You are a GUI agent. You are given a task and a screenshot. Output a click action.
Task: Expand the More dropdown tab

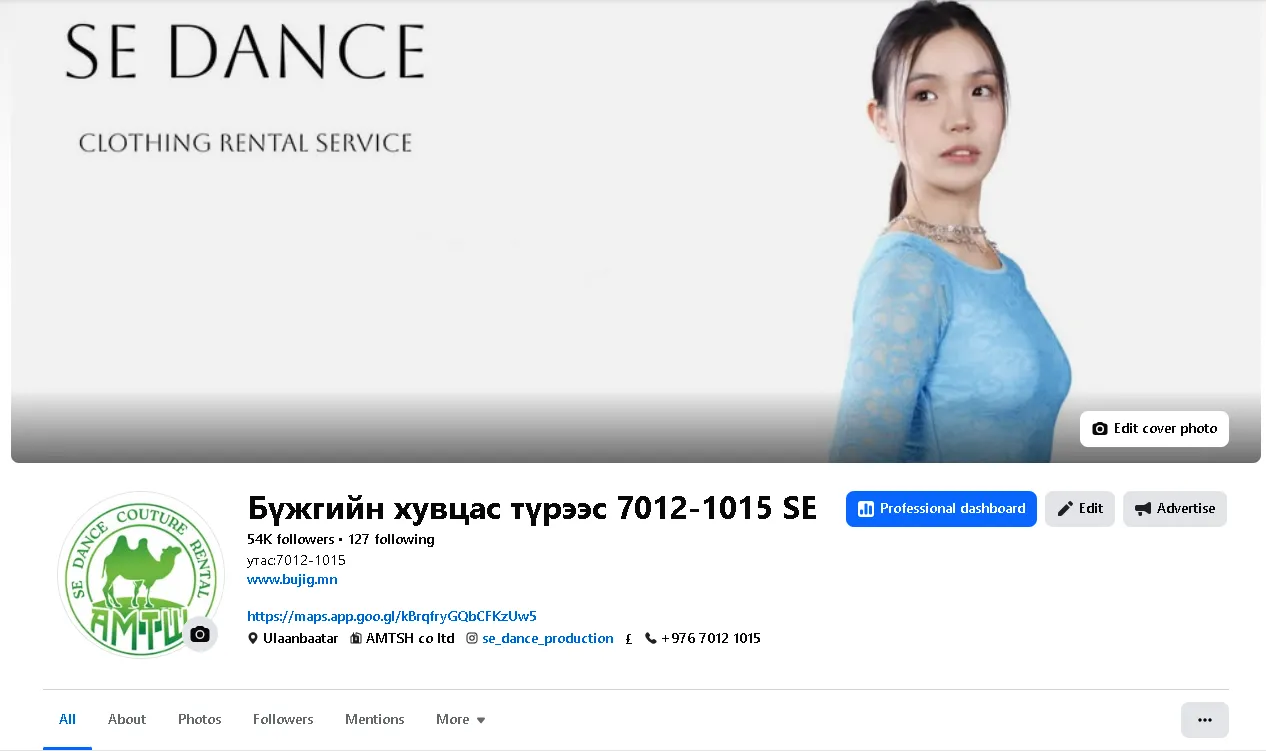tap(460, 719)
